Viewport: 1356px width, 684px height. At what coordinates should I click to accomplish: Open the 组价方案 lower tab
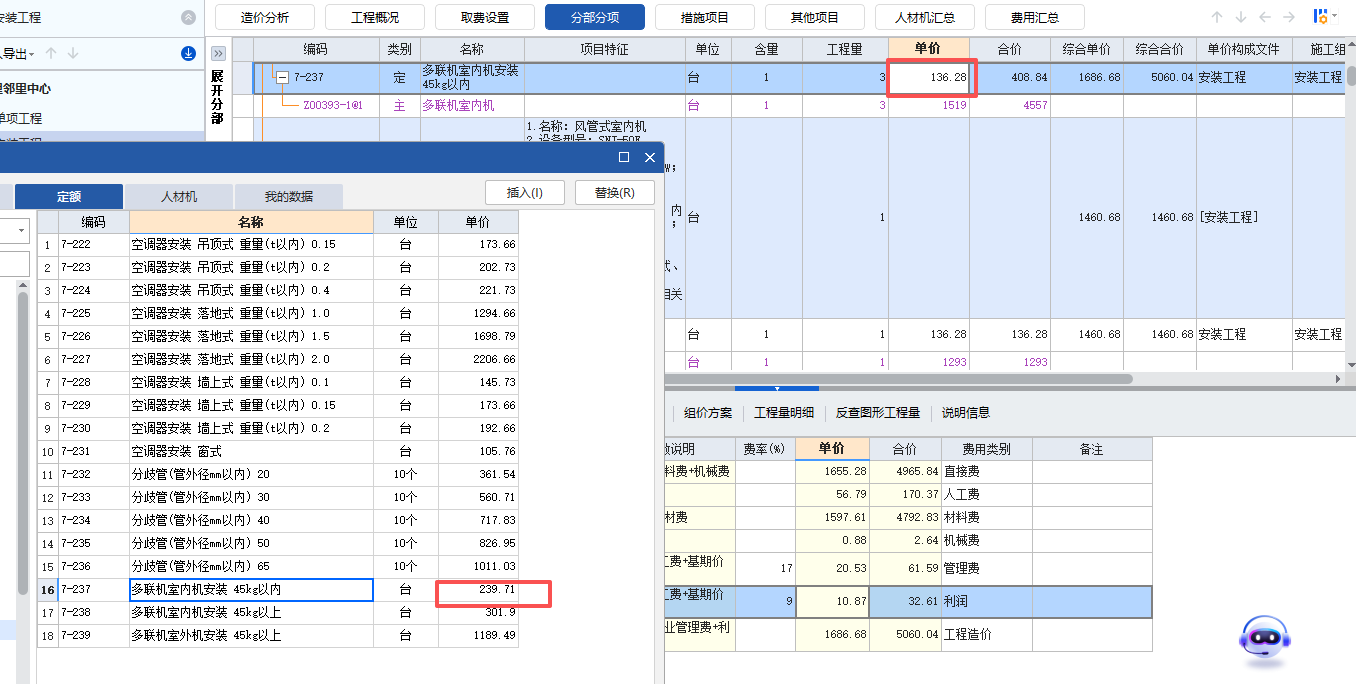click(x=708, y=412)
